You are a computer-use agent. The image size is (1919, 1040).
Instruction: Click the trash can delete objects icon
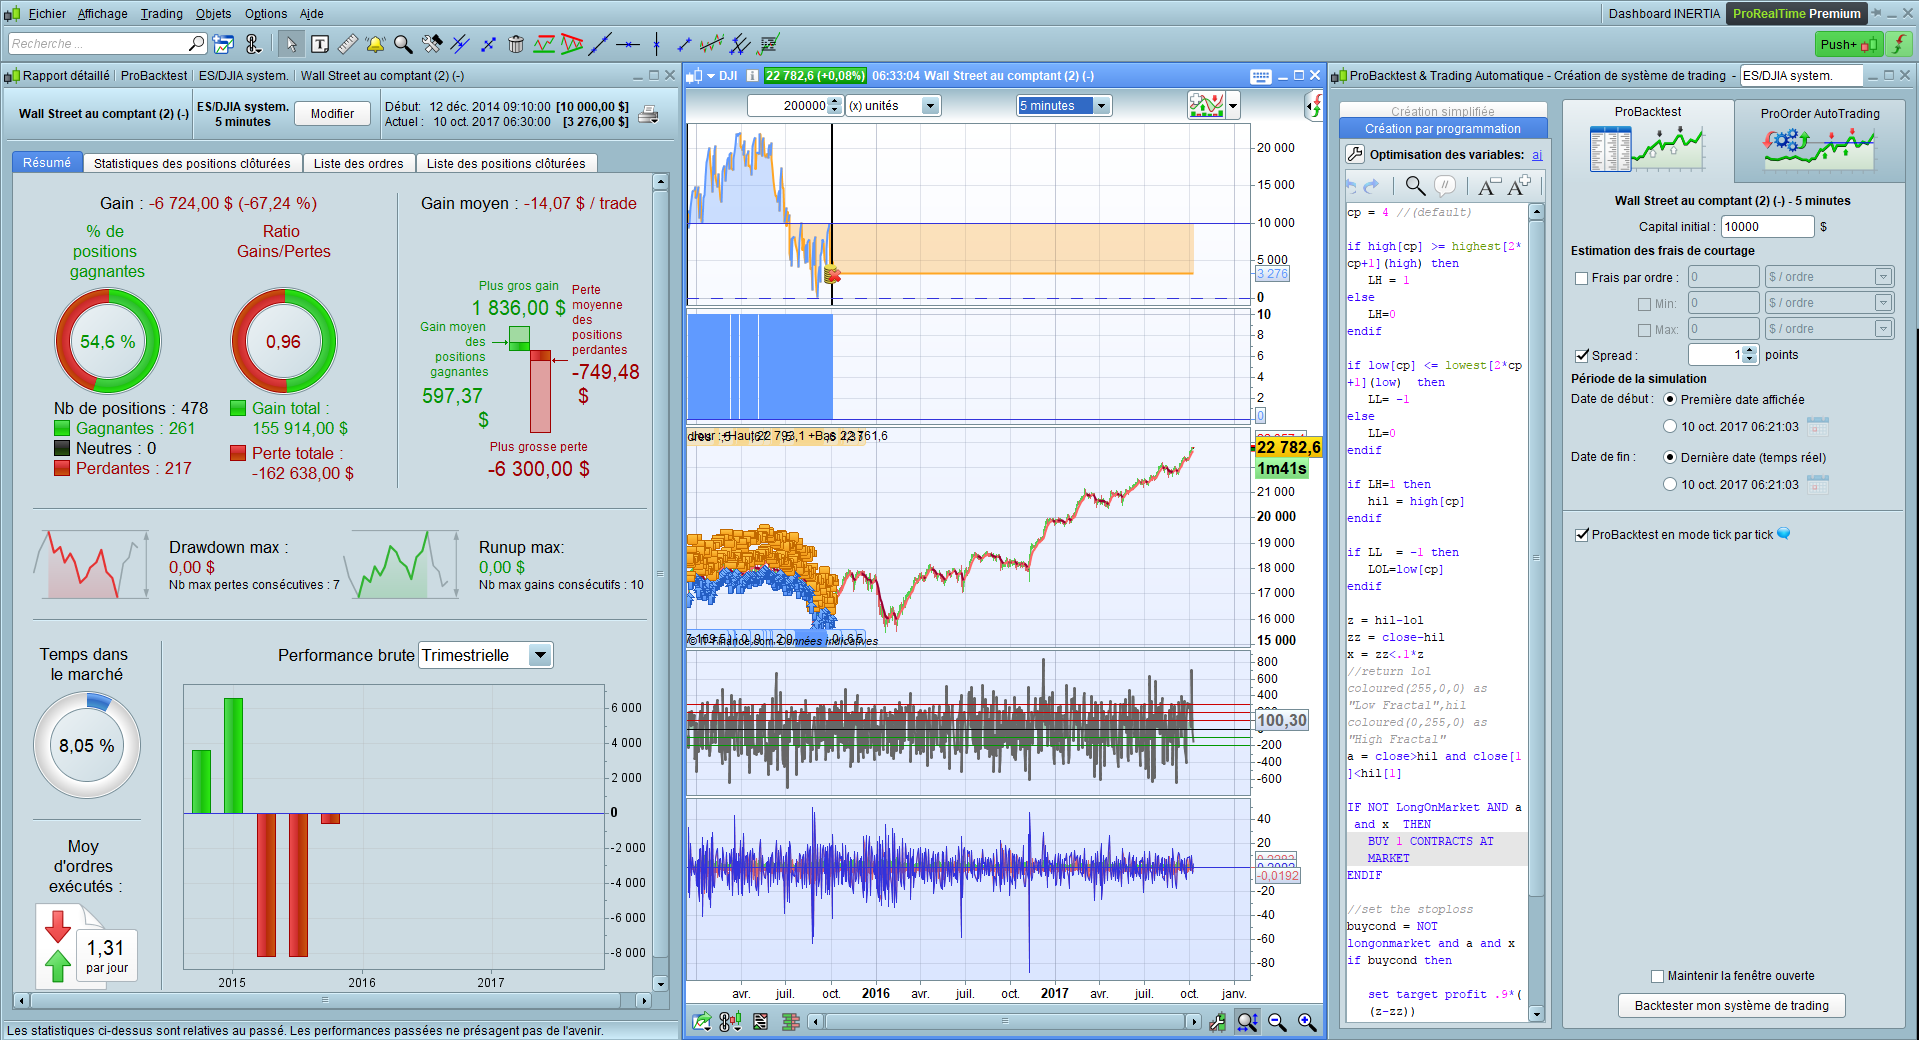click(x=516, y=44)
